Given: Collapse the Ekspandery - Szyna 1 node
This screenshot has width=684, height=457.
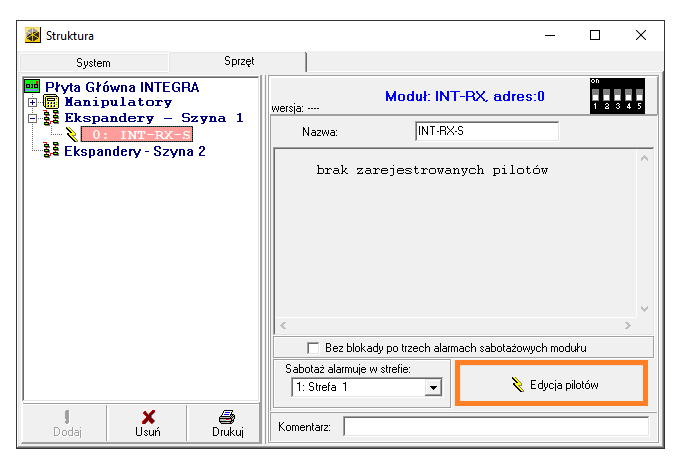Looking at the screenshot, I should tap(33, 118).
